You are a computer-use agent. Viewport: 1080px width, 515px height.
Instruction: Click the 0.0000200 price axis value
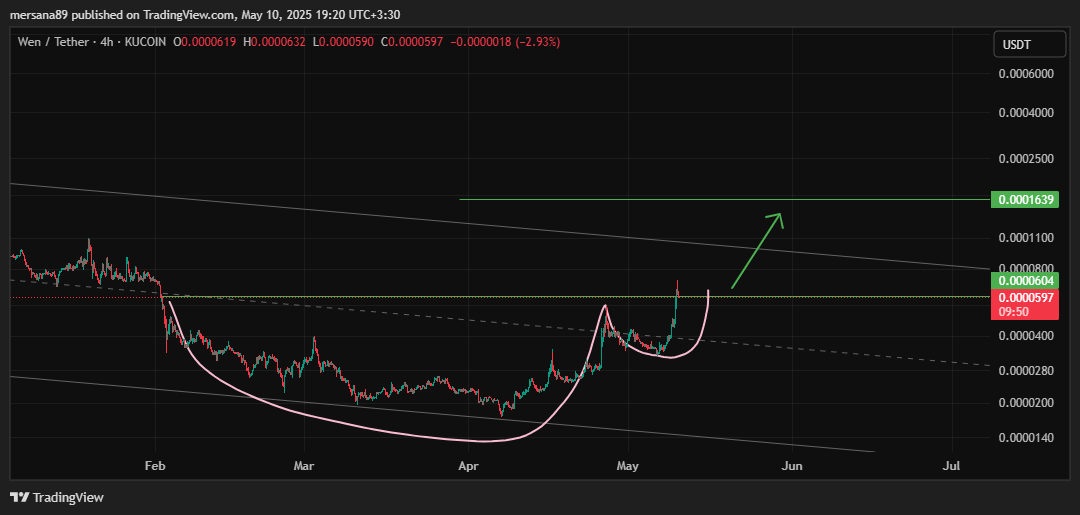pos(1027,403)
